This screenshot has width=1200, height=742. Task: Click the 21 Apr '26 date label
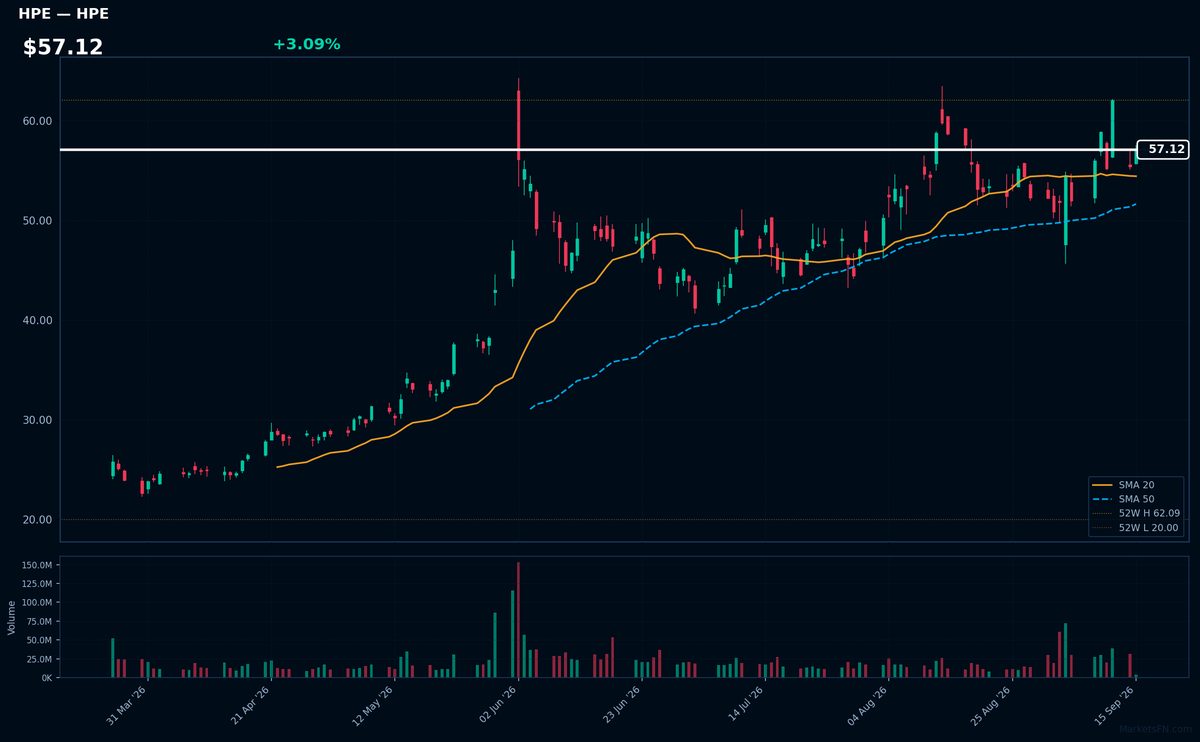point(249,705)
